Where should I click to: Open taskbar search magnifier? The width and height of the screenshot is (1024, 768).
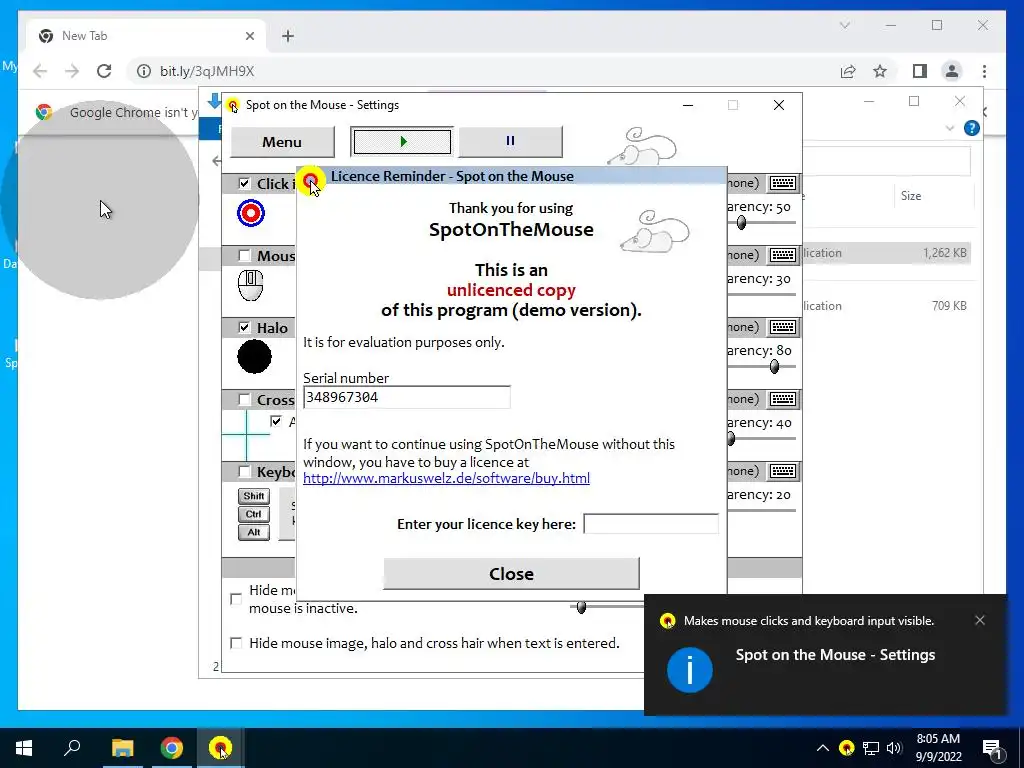pos(72,748)
